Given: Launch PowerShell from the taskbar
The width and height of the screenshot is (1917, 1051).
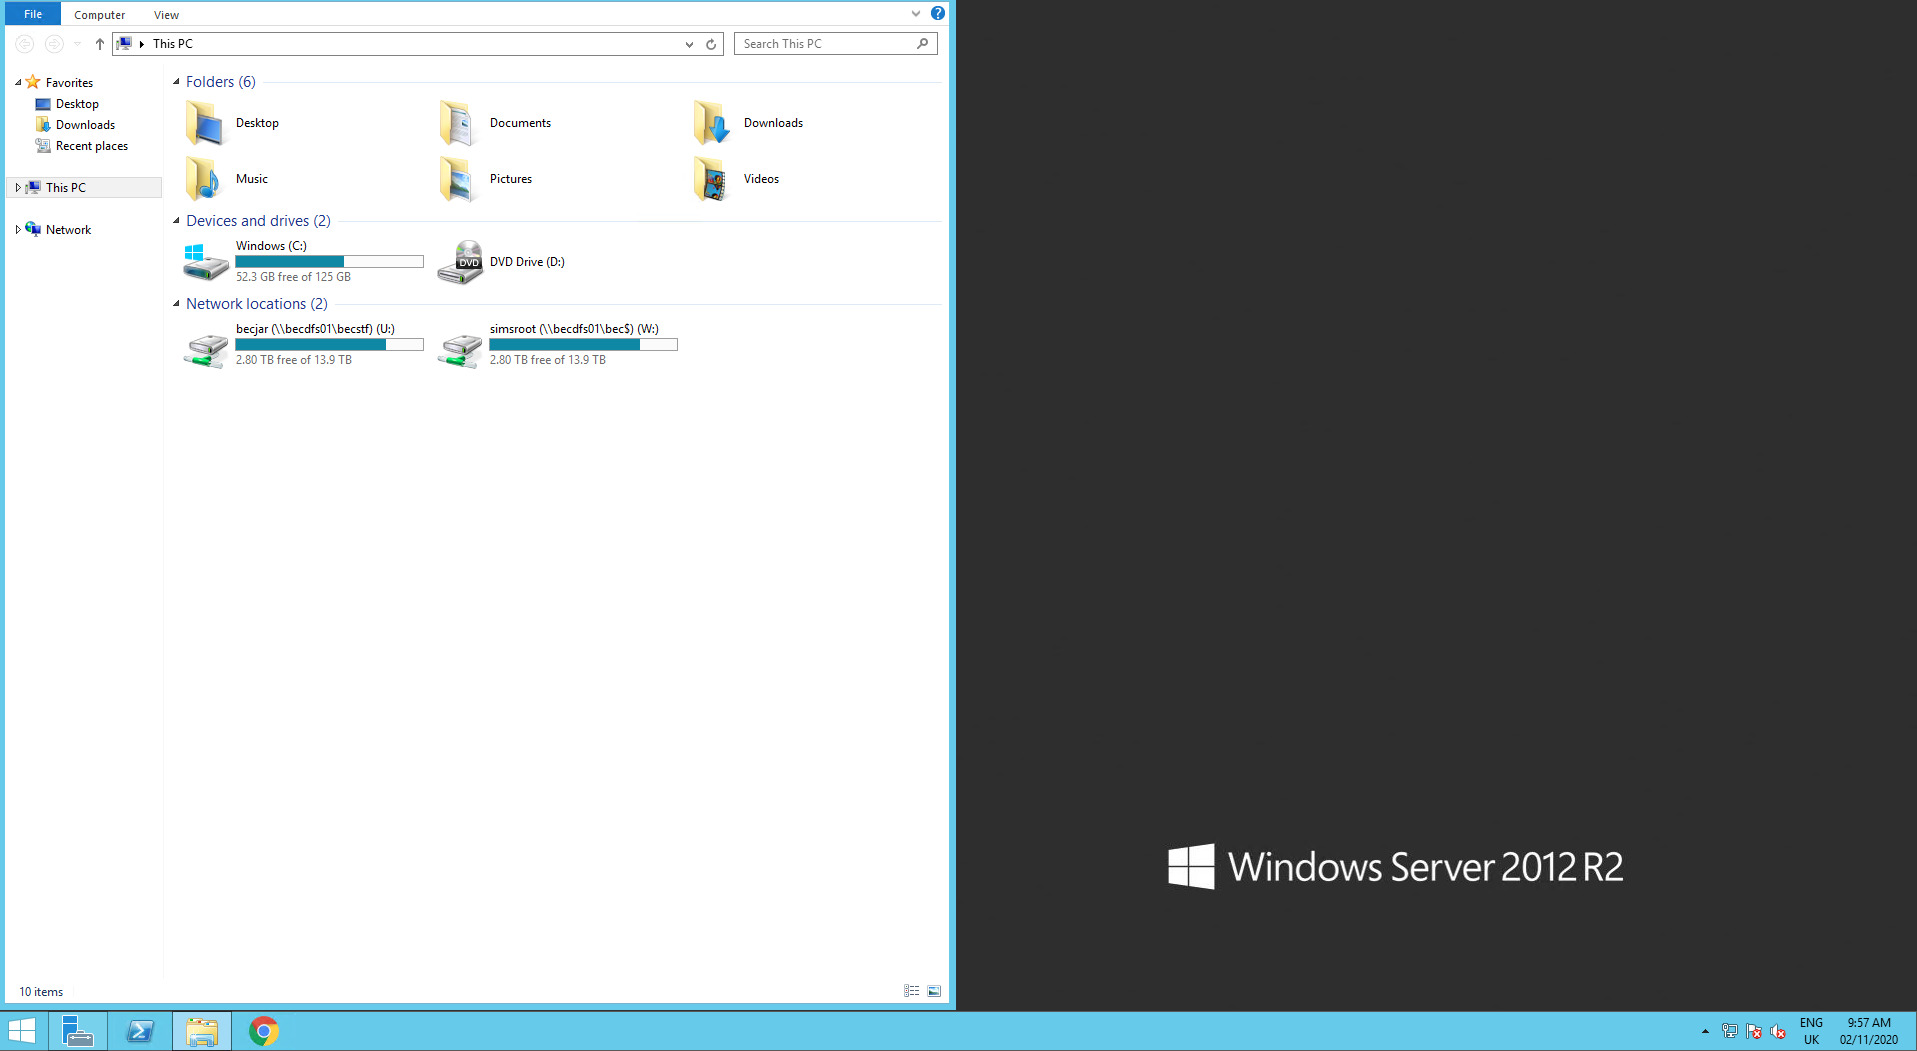Looking at the screenshot, I should (x=140, y=1031).
